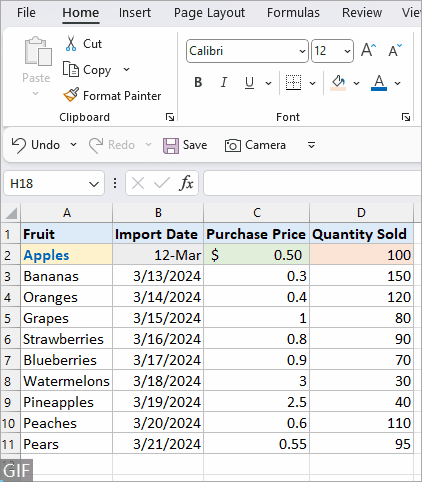Open the font size 12 dropdown

coord(347,51)
